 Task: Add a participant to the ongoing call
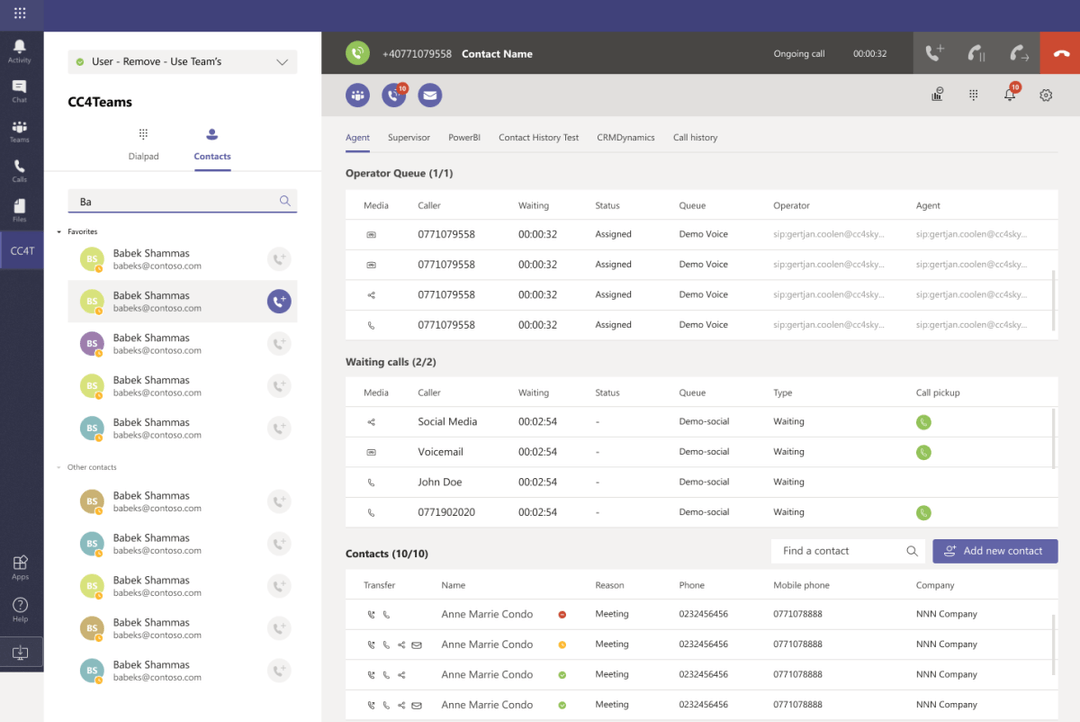click(x=935, y=53)
